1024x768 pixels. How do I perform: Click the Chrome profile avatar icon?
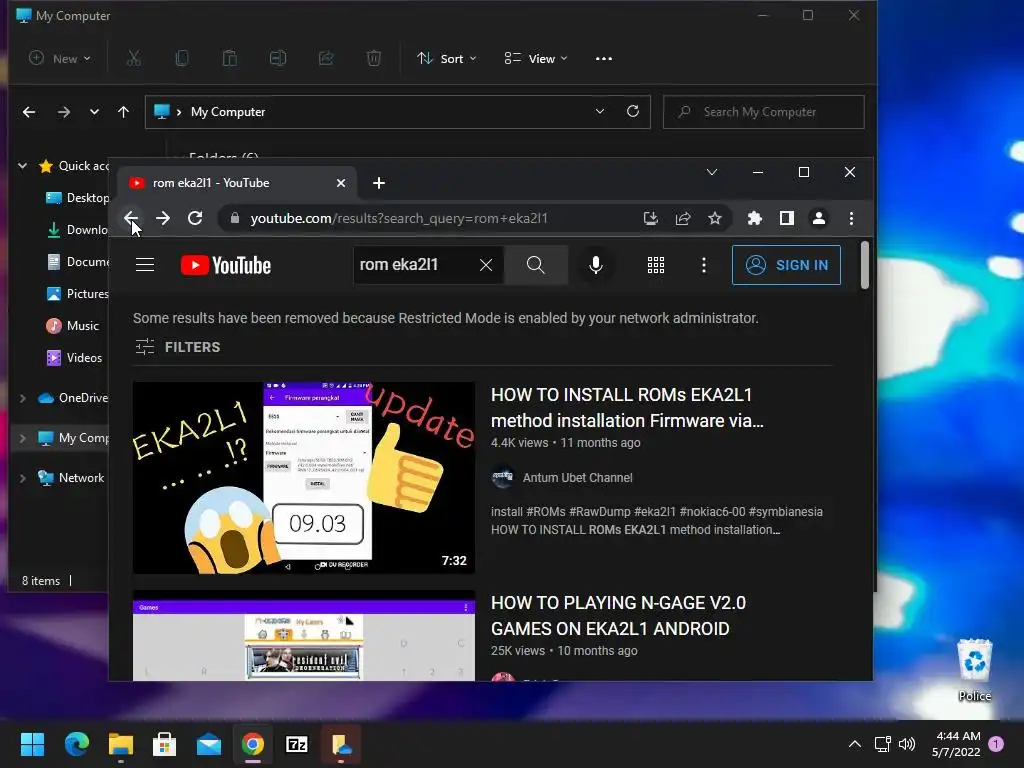(x=819, y=218)
